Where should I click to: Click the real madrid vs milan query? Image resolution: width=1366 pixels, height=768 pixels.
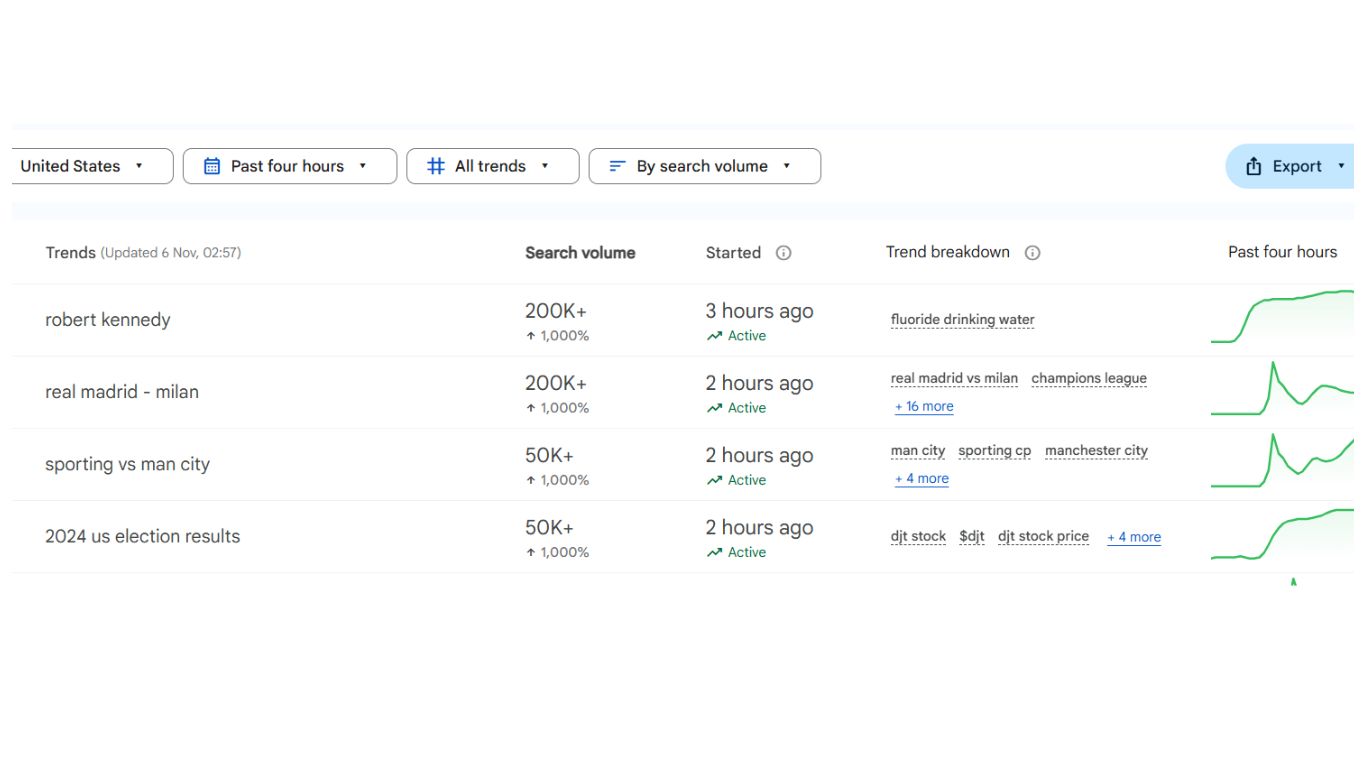[954, 379]
